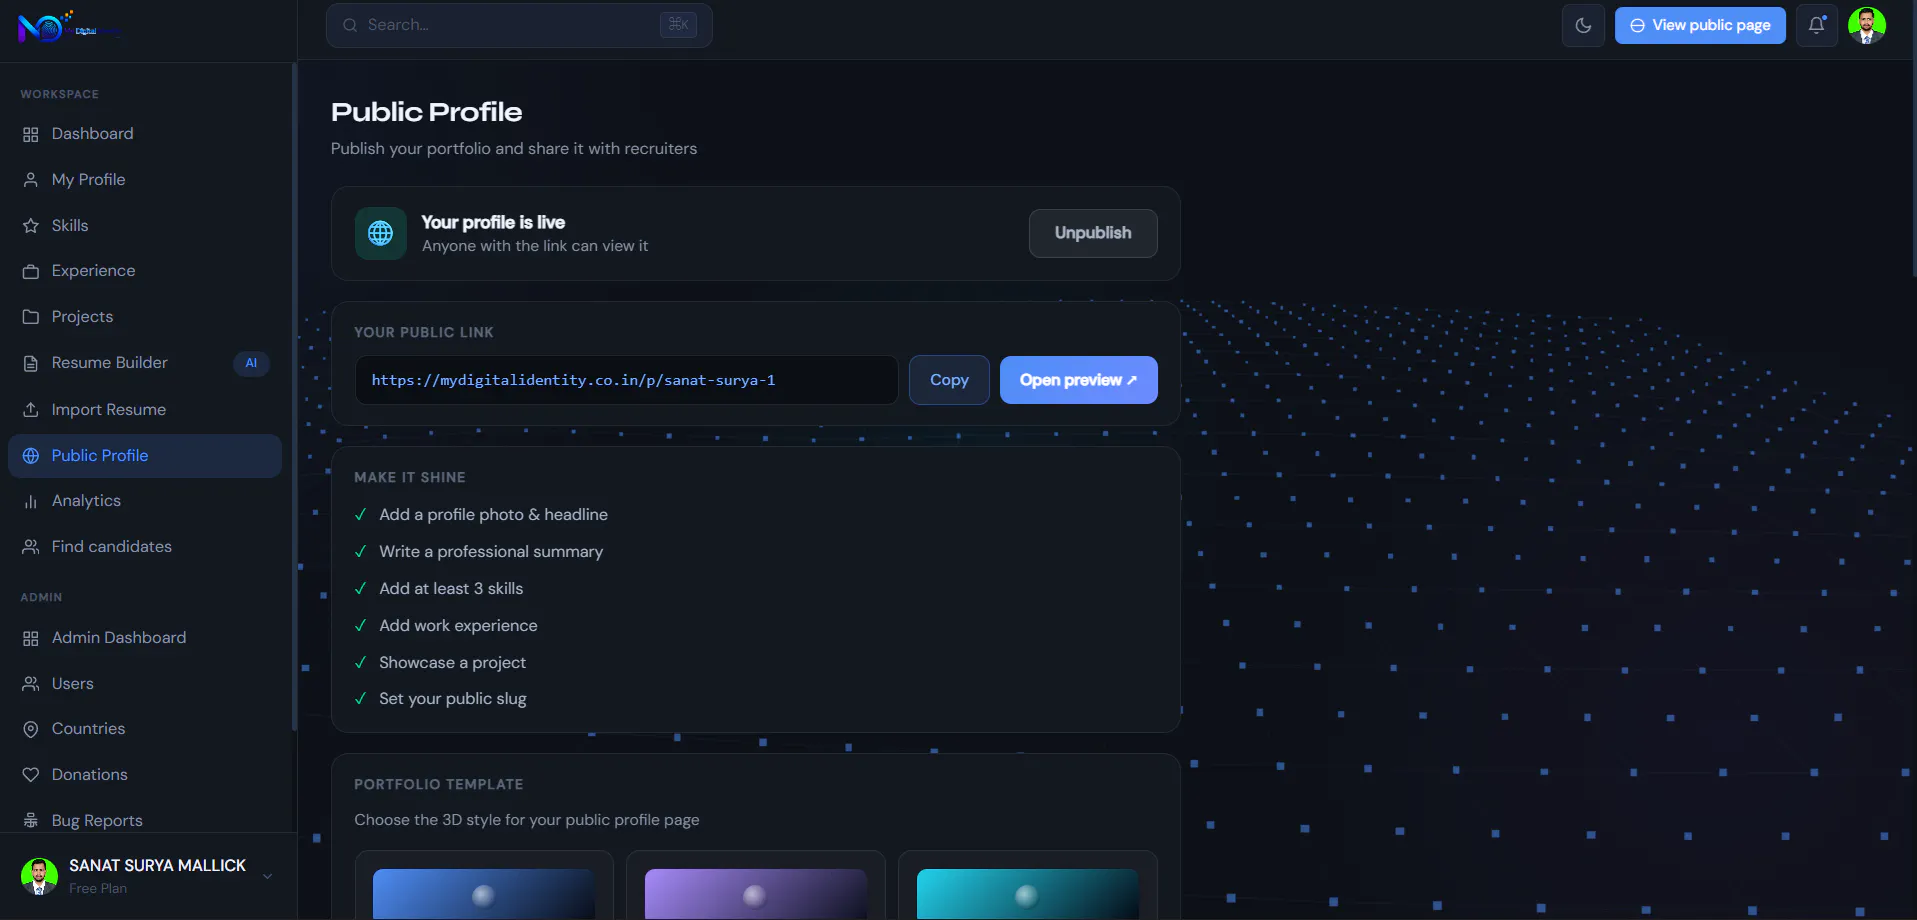
Task: Select the purple portfolio template thumbnail
Action: [x=756, y=894]
